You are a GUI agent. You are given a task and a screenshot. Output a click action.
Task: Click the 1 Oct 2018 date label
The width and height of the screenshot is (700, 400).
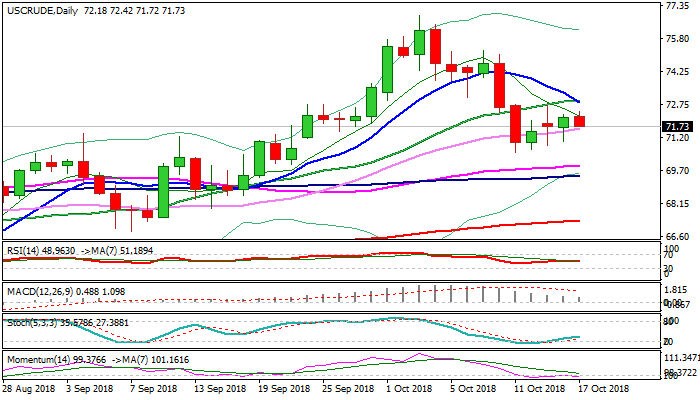410,389
